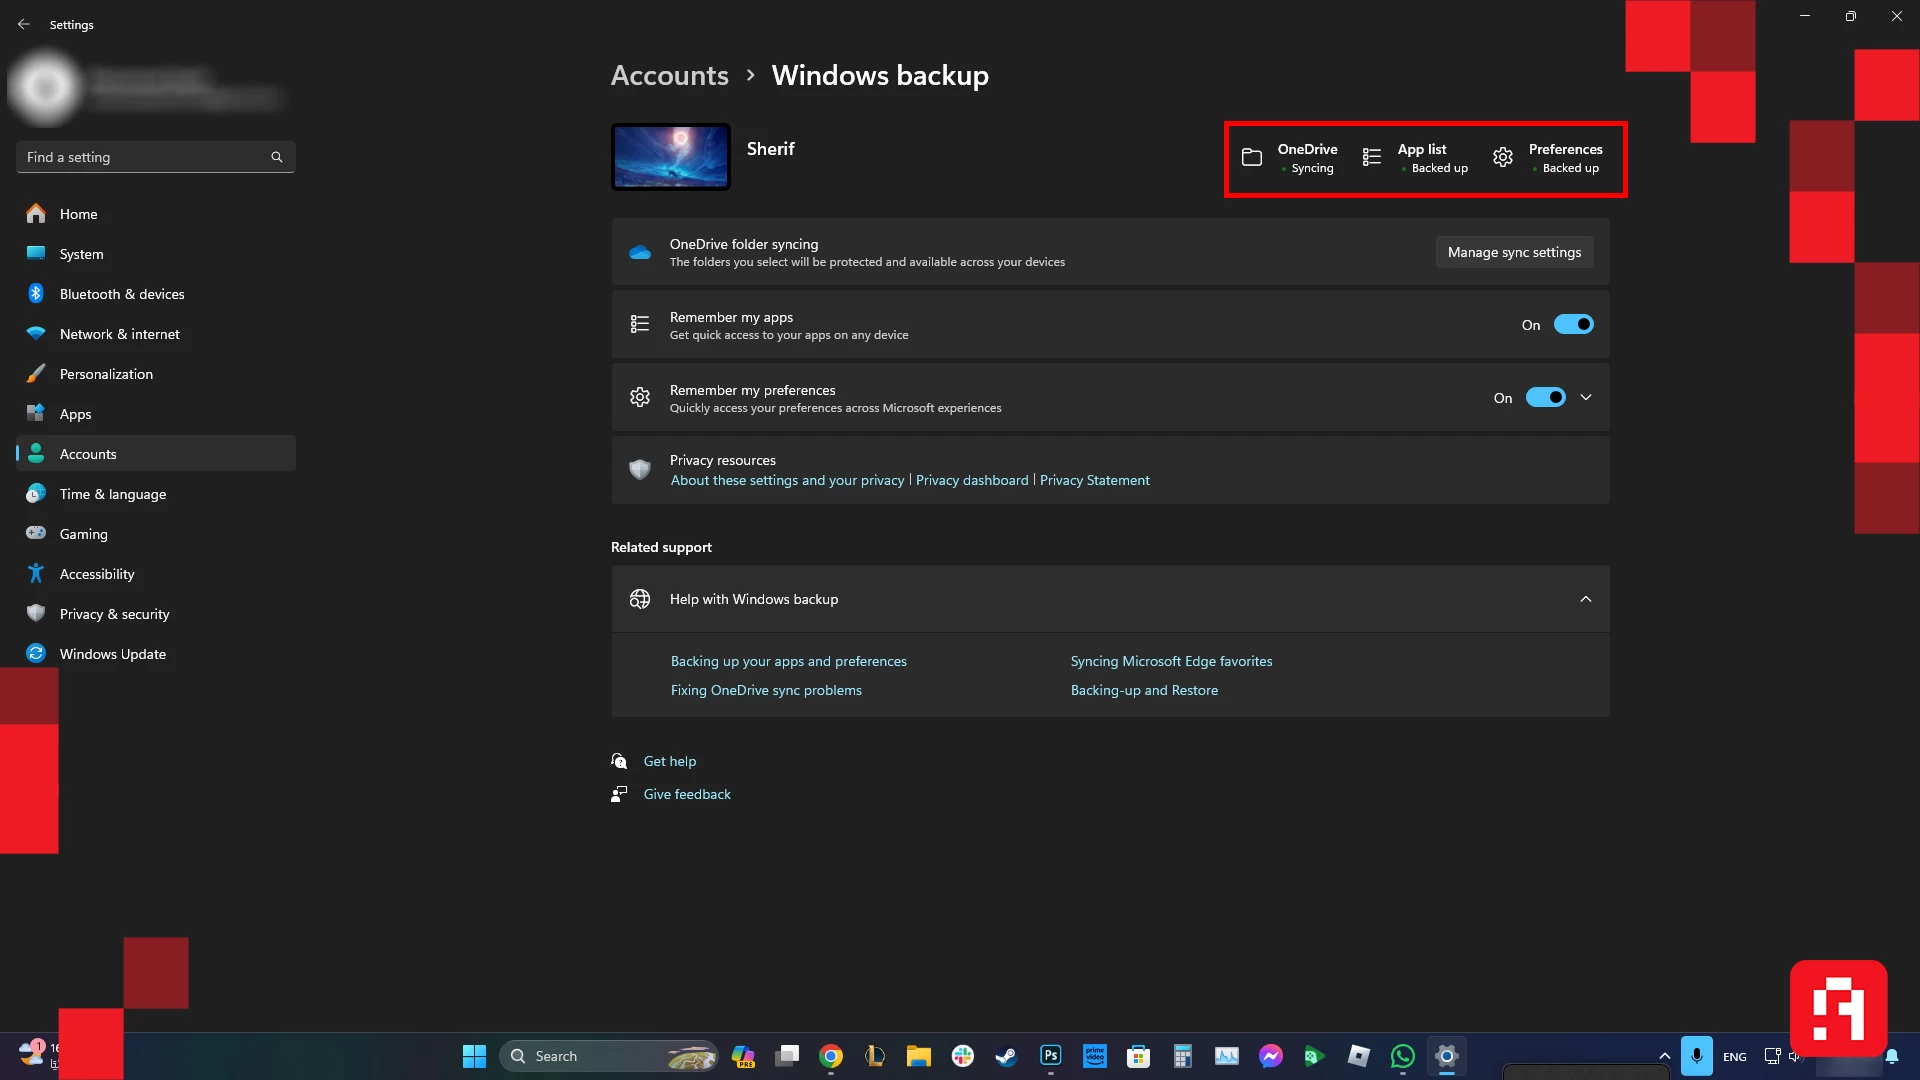The width and height of the screenshot is (1920, 1080).
Task: Open Slack from taskbar
Action: click(x=963, y=1056)
